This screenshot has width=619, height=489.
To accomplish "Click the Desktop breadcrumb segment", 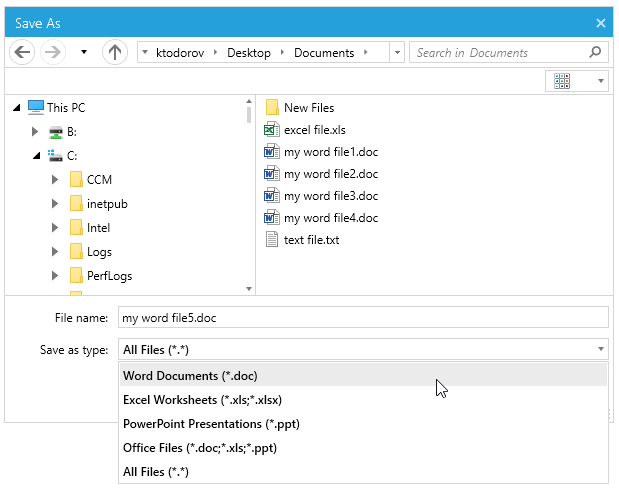I will (x=249, y=53).
